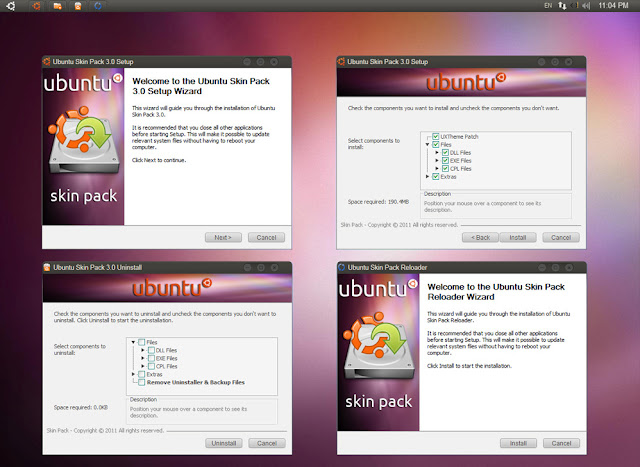Check the Files checkbox in the Uninstall window
This screenshot has width=640, height=467.
coord(142,342)
